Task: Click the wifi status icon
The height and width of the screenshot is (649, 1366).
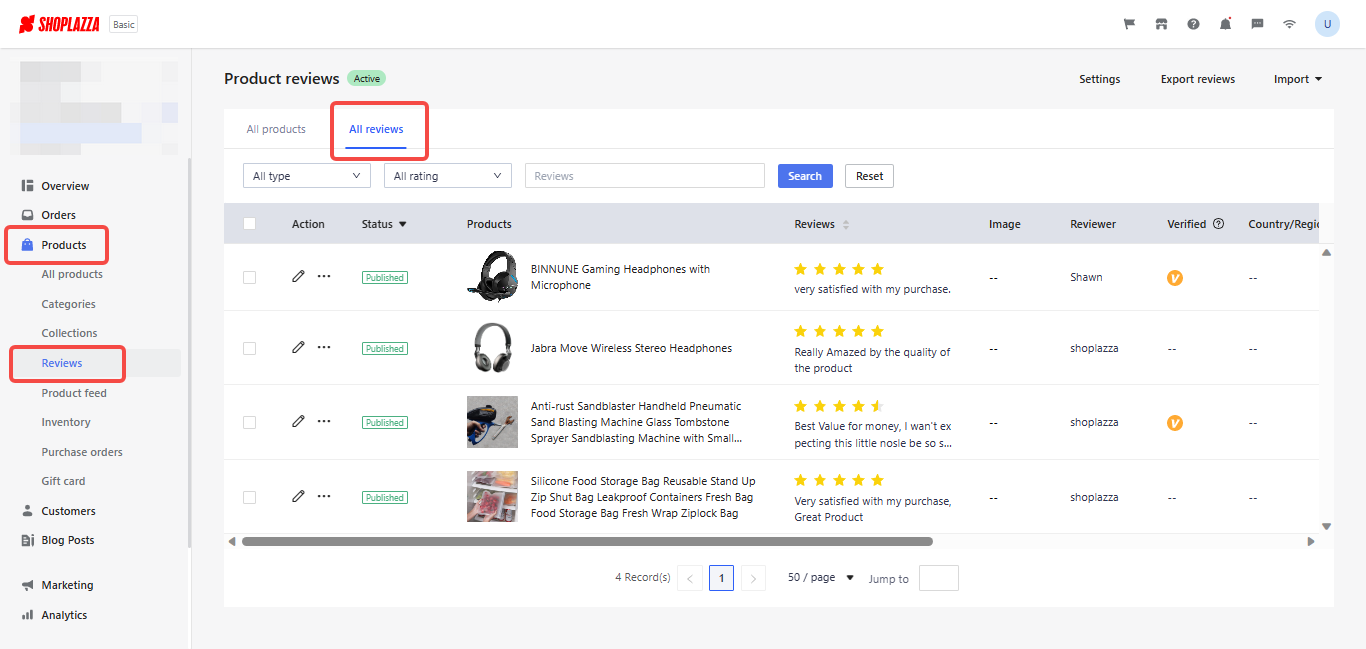Action: click(x=1290, y=24)
